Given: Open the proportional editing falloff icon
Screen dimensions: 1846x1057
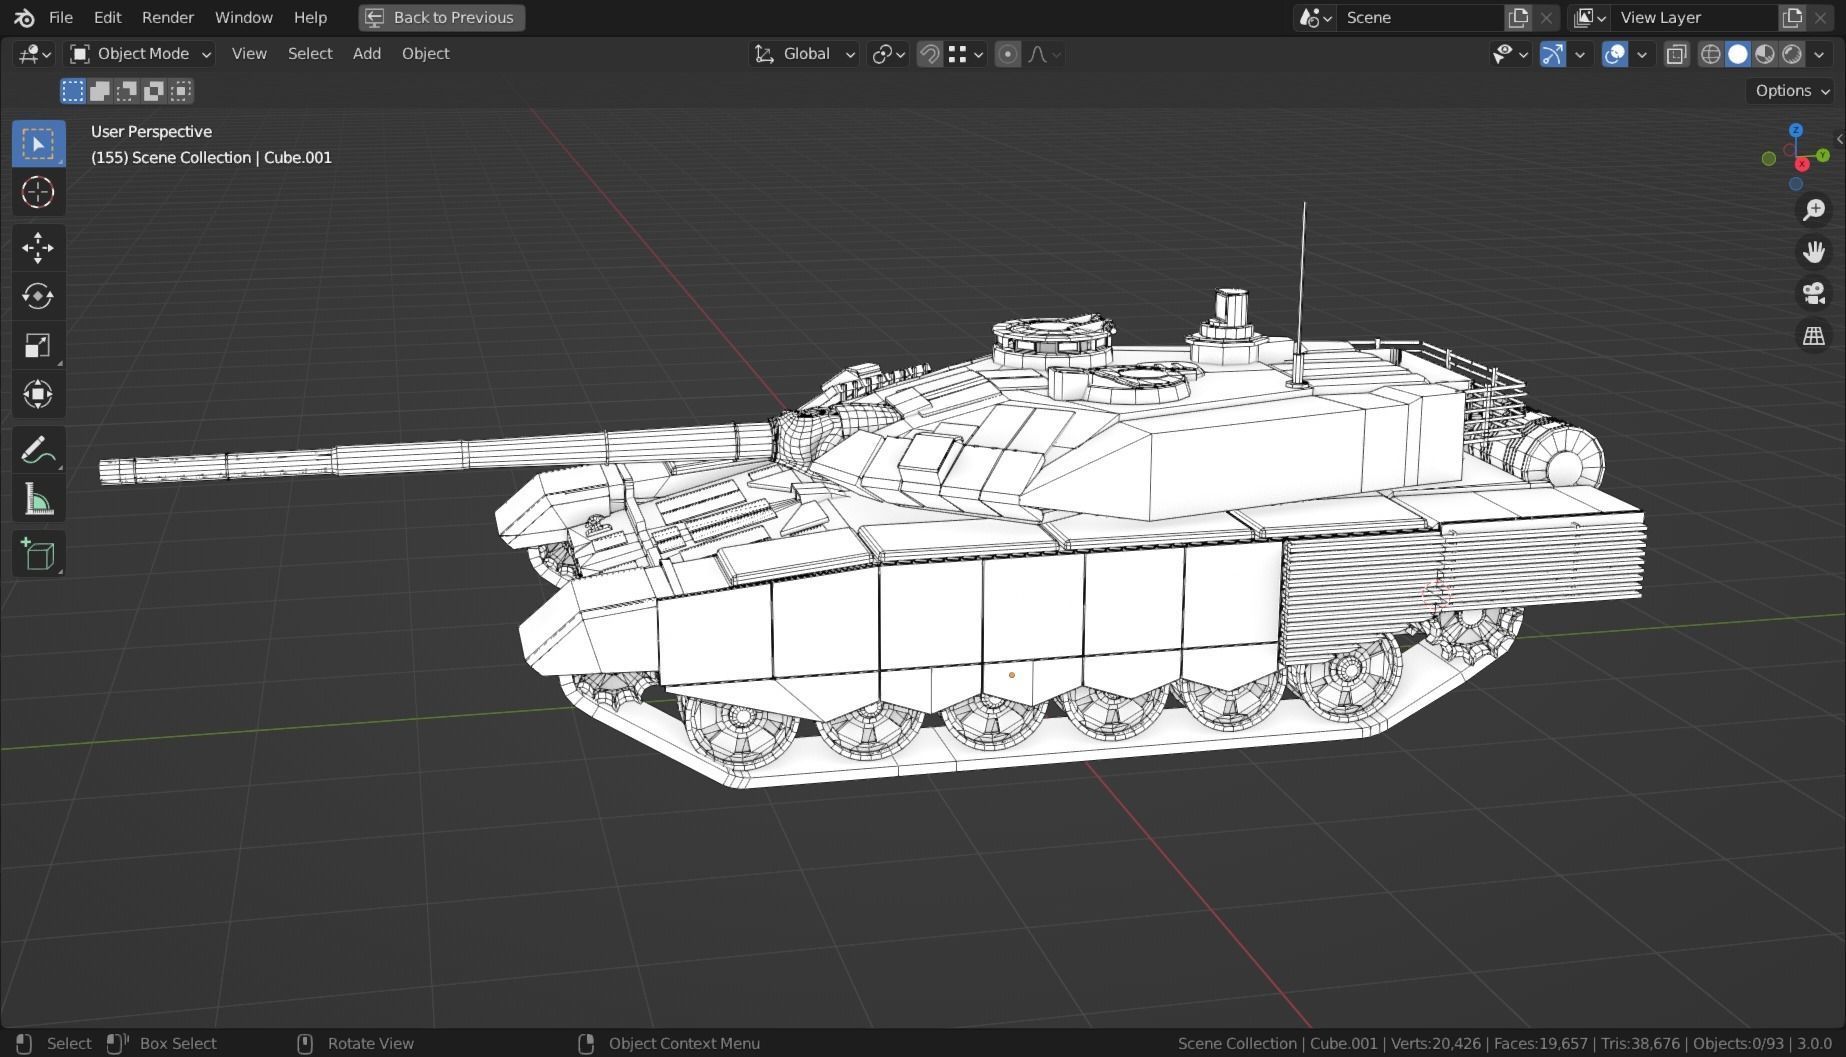Looking at the screenshot, I should [x=1043, y=54].
